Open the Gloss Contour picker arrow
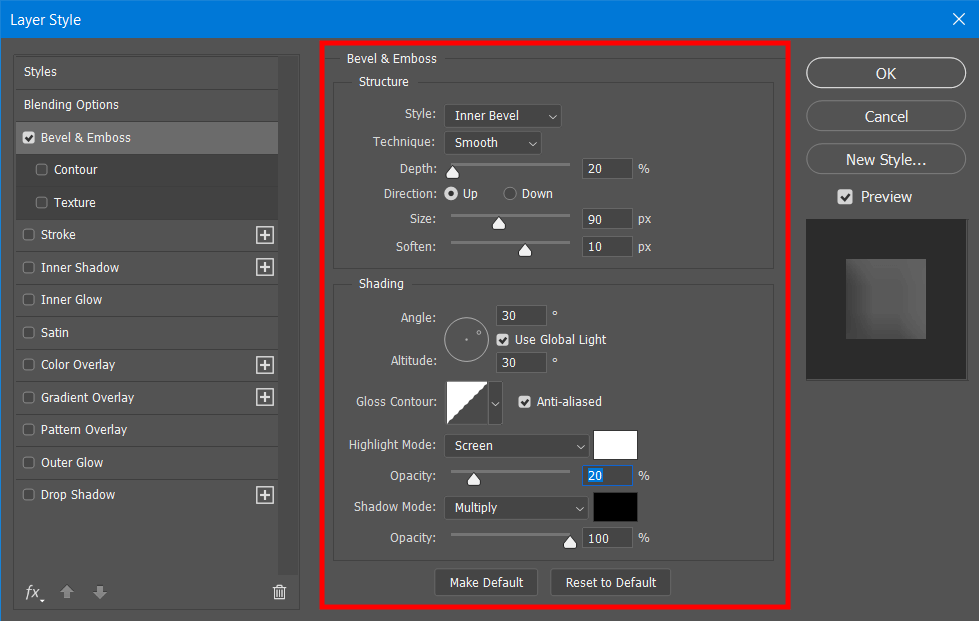Viewport: 979px width, 621px height. click(495, 403)
